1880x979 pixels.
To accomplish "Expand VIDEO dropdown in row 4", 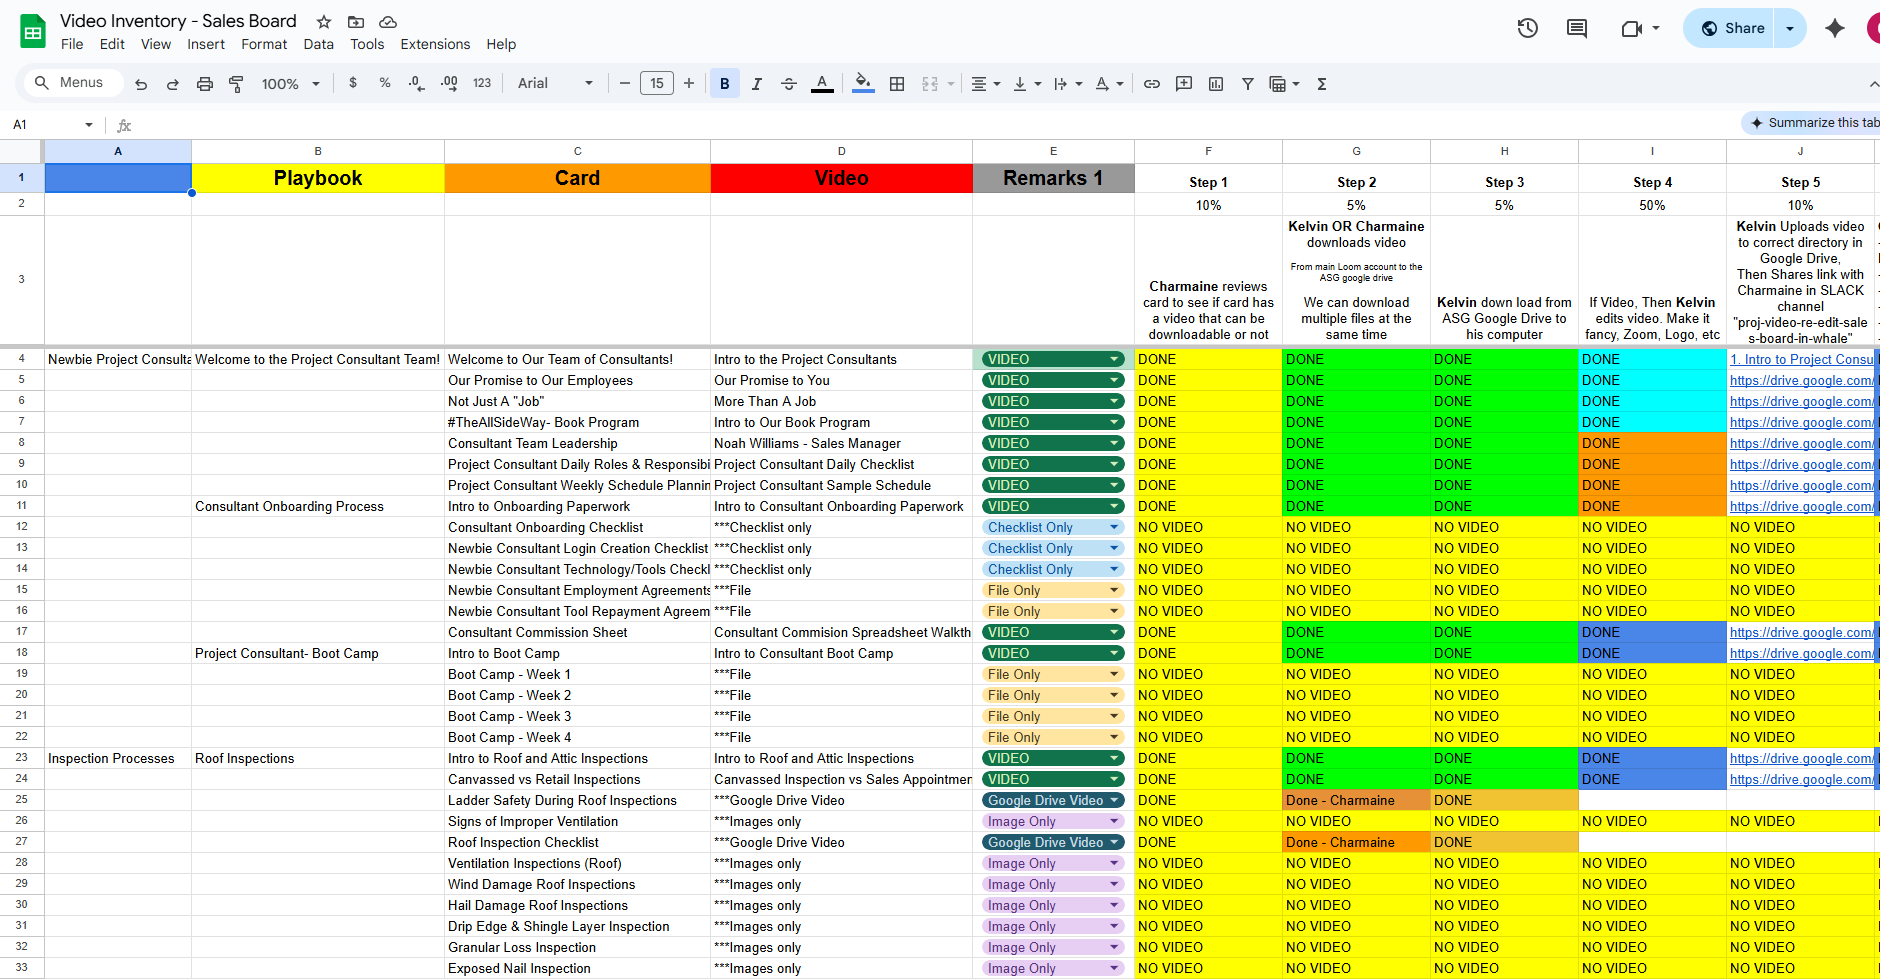I will 1114,359.
